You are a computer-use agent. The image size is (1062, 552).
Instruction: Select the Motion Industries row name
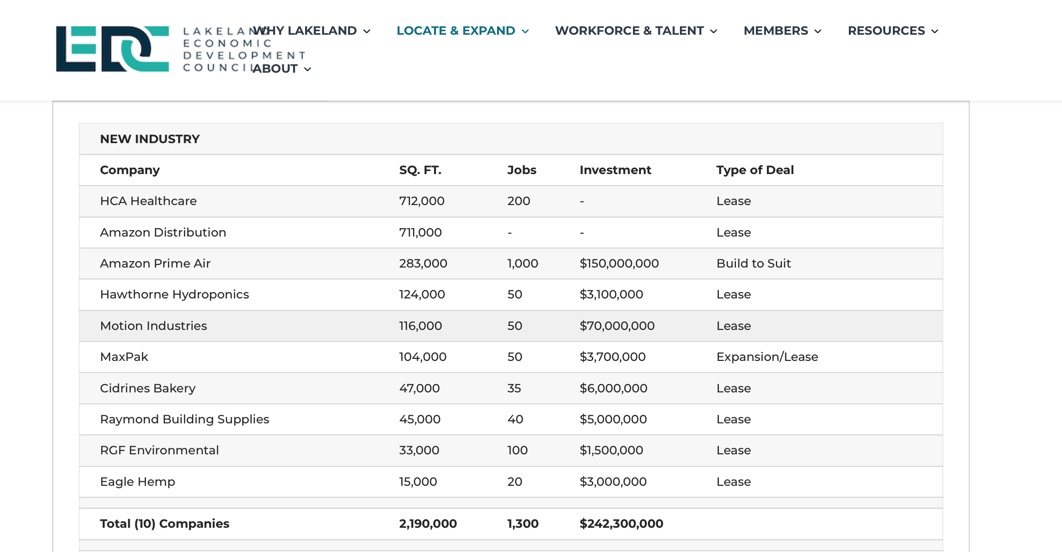[153, 326]
